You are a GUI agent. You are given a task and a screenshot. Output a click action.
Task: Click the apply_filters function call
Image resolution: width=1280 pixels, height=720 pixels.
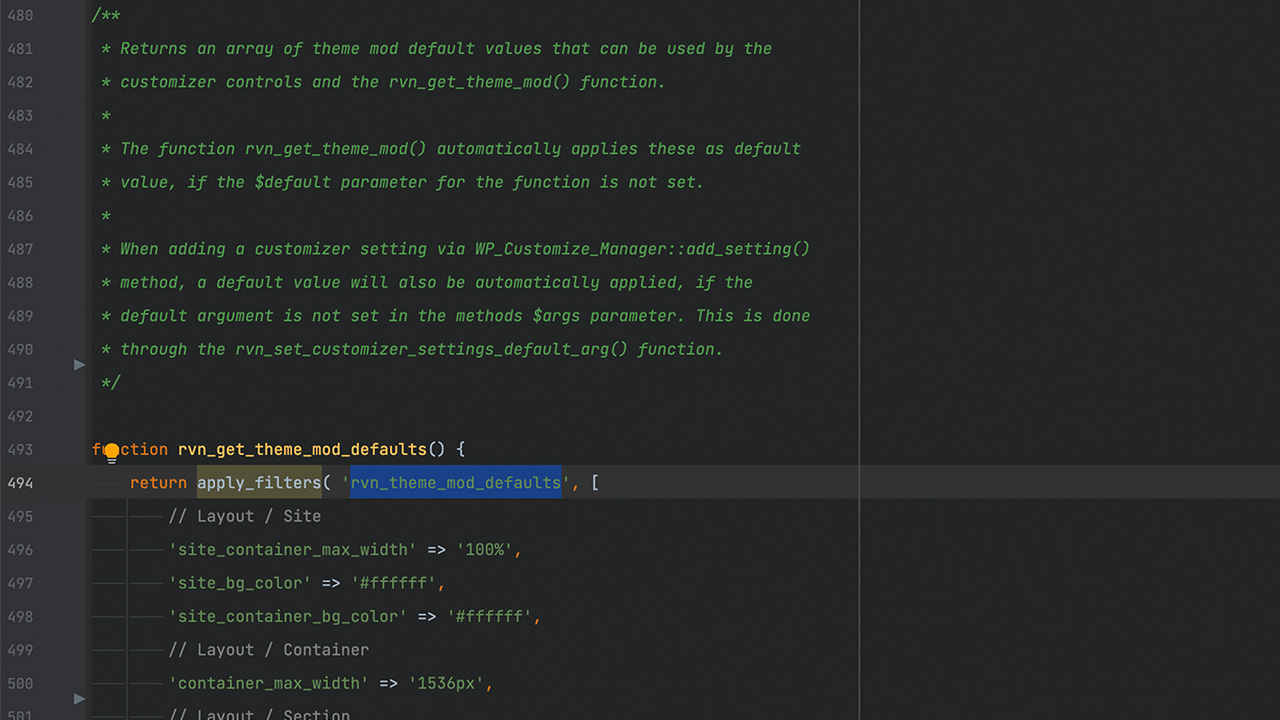(x=258, y=483)
